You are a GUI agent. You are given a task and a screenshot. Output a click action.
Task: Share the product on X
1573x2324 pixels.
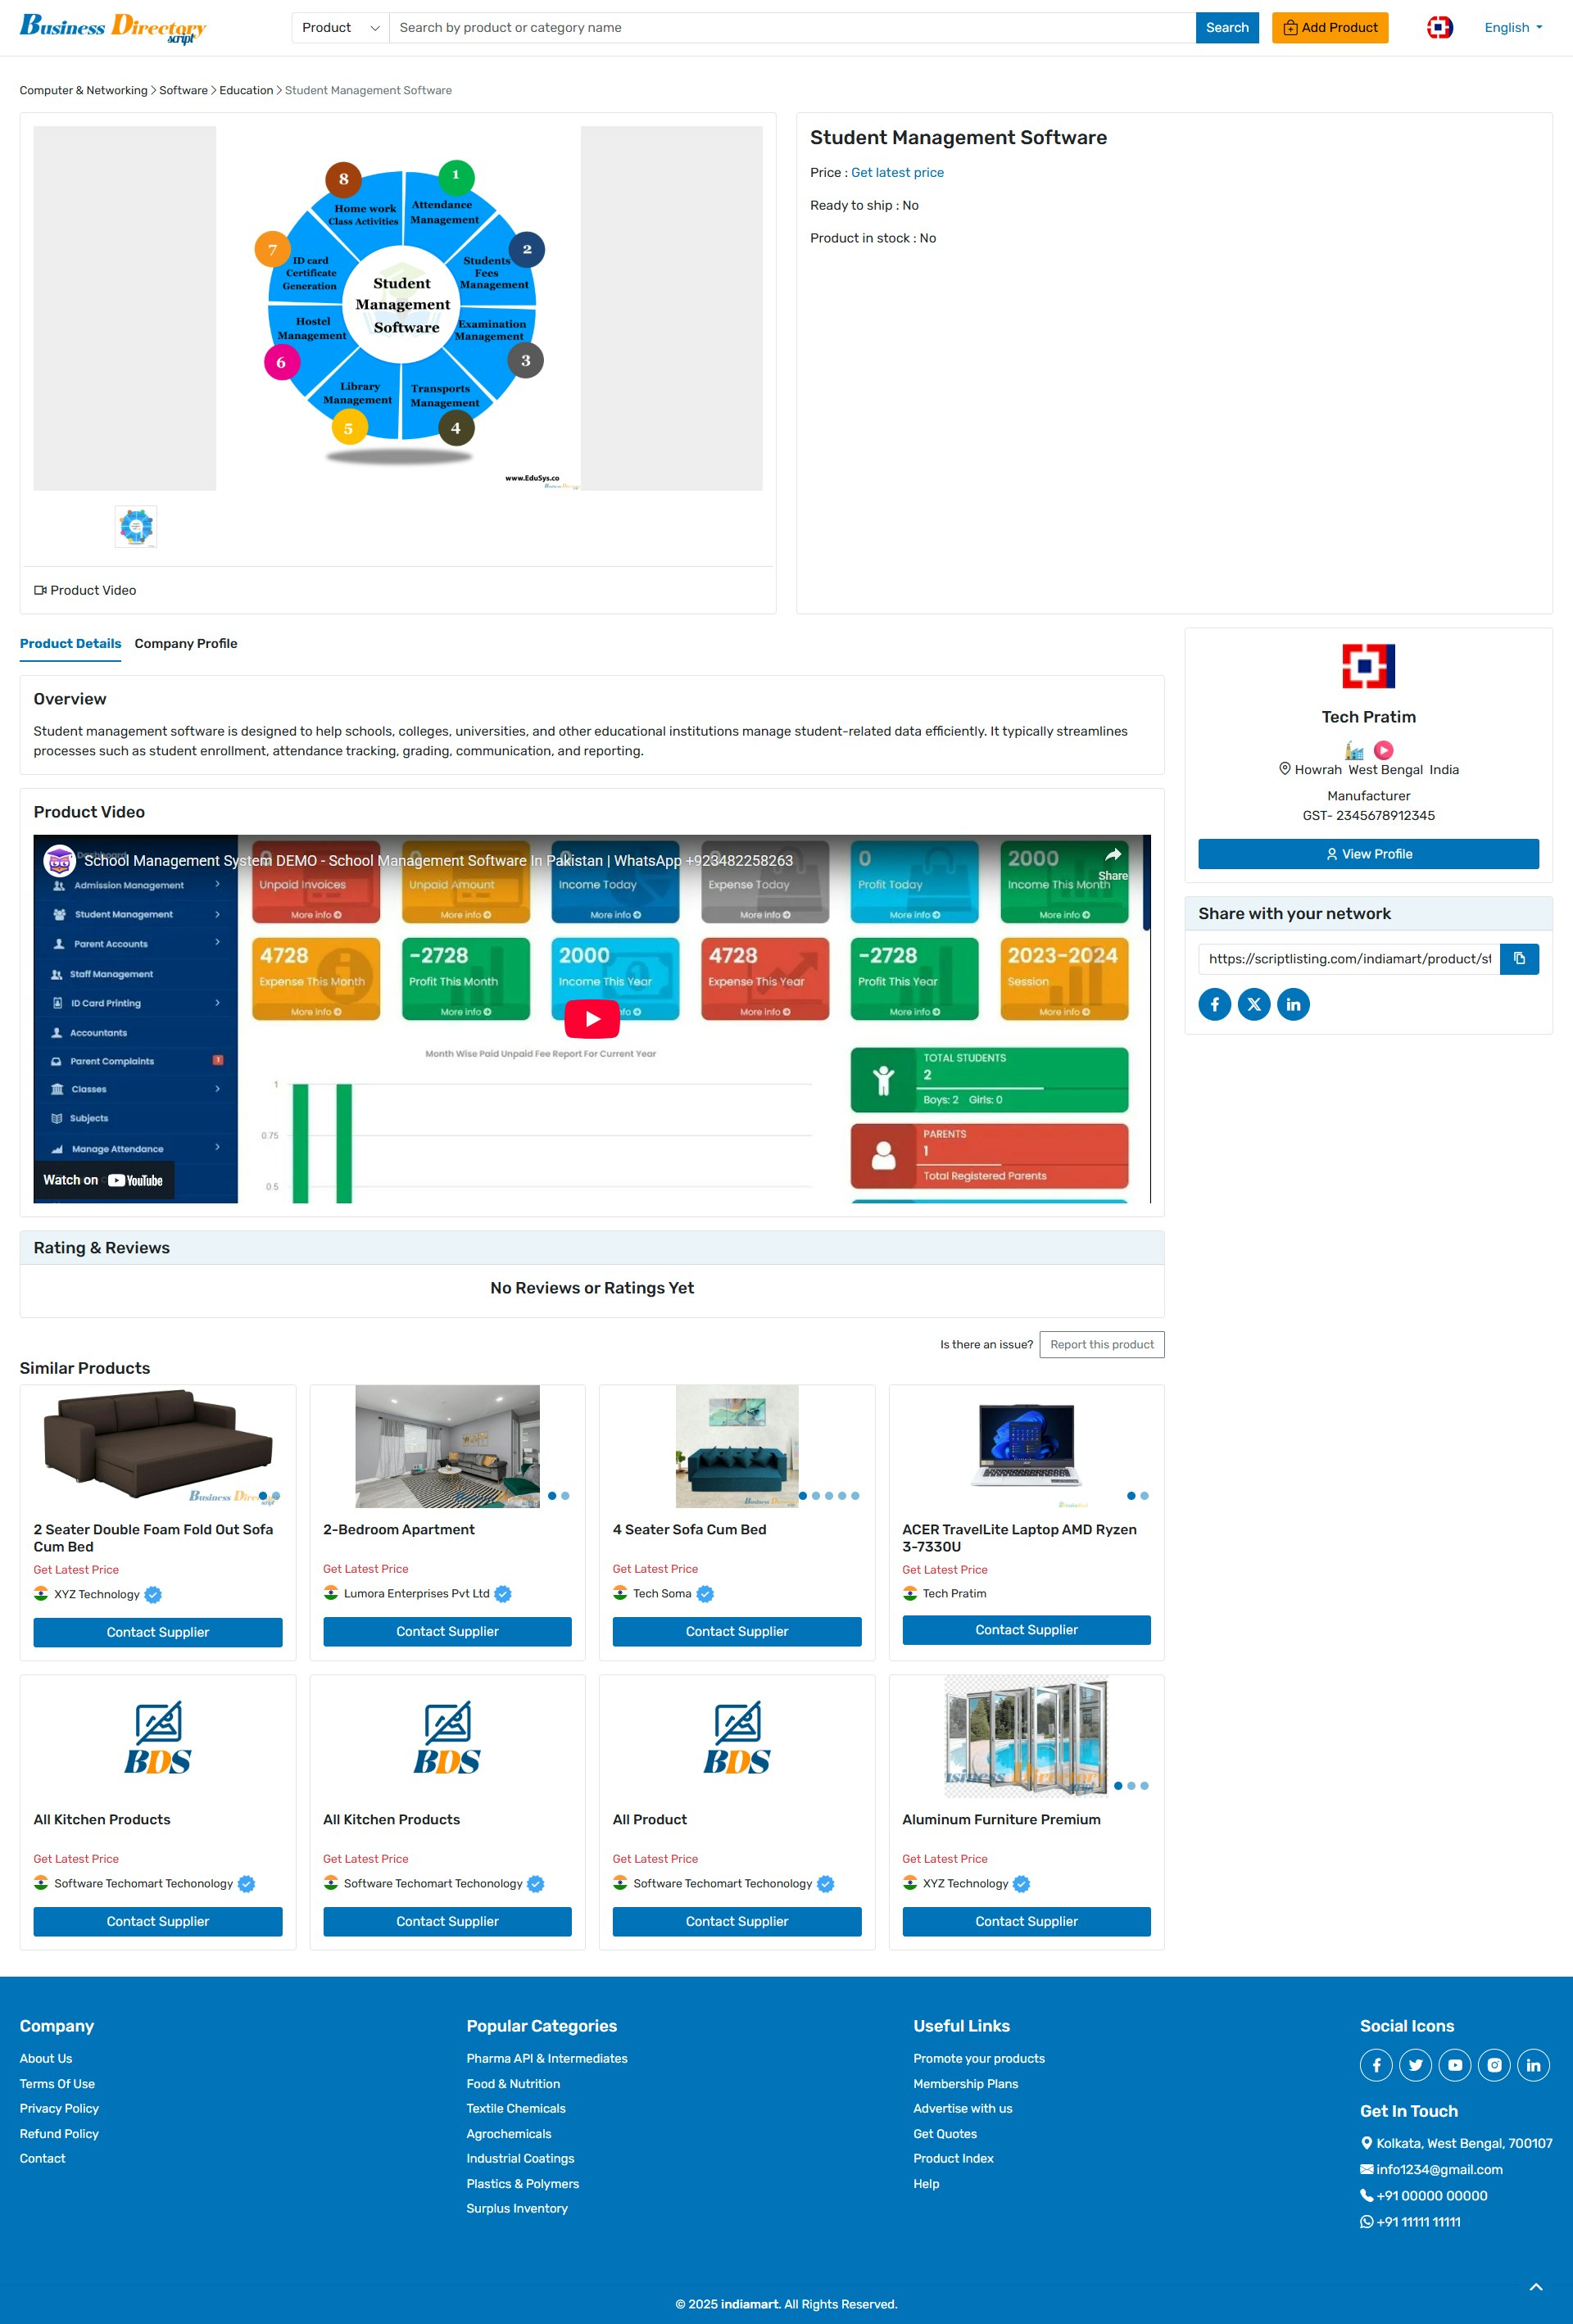[x=1254, y=1004]
